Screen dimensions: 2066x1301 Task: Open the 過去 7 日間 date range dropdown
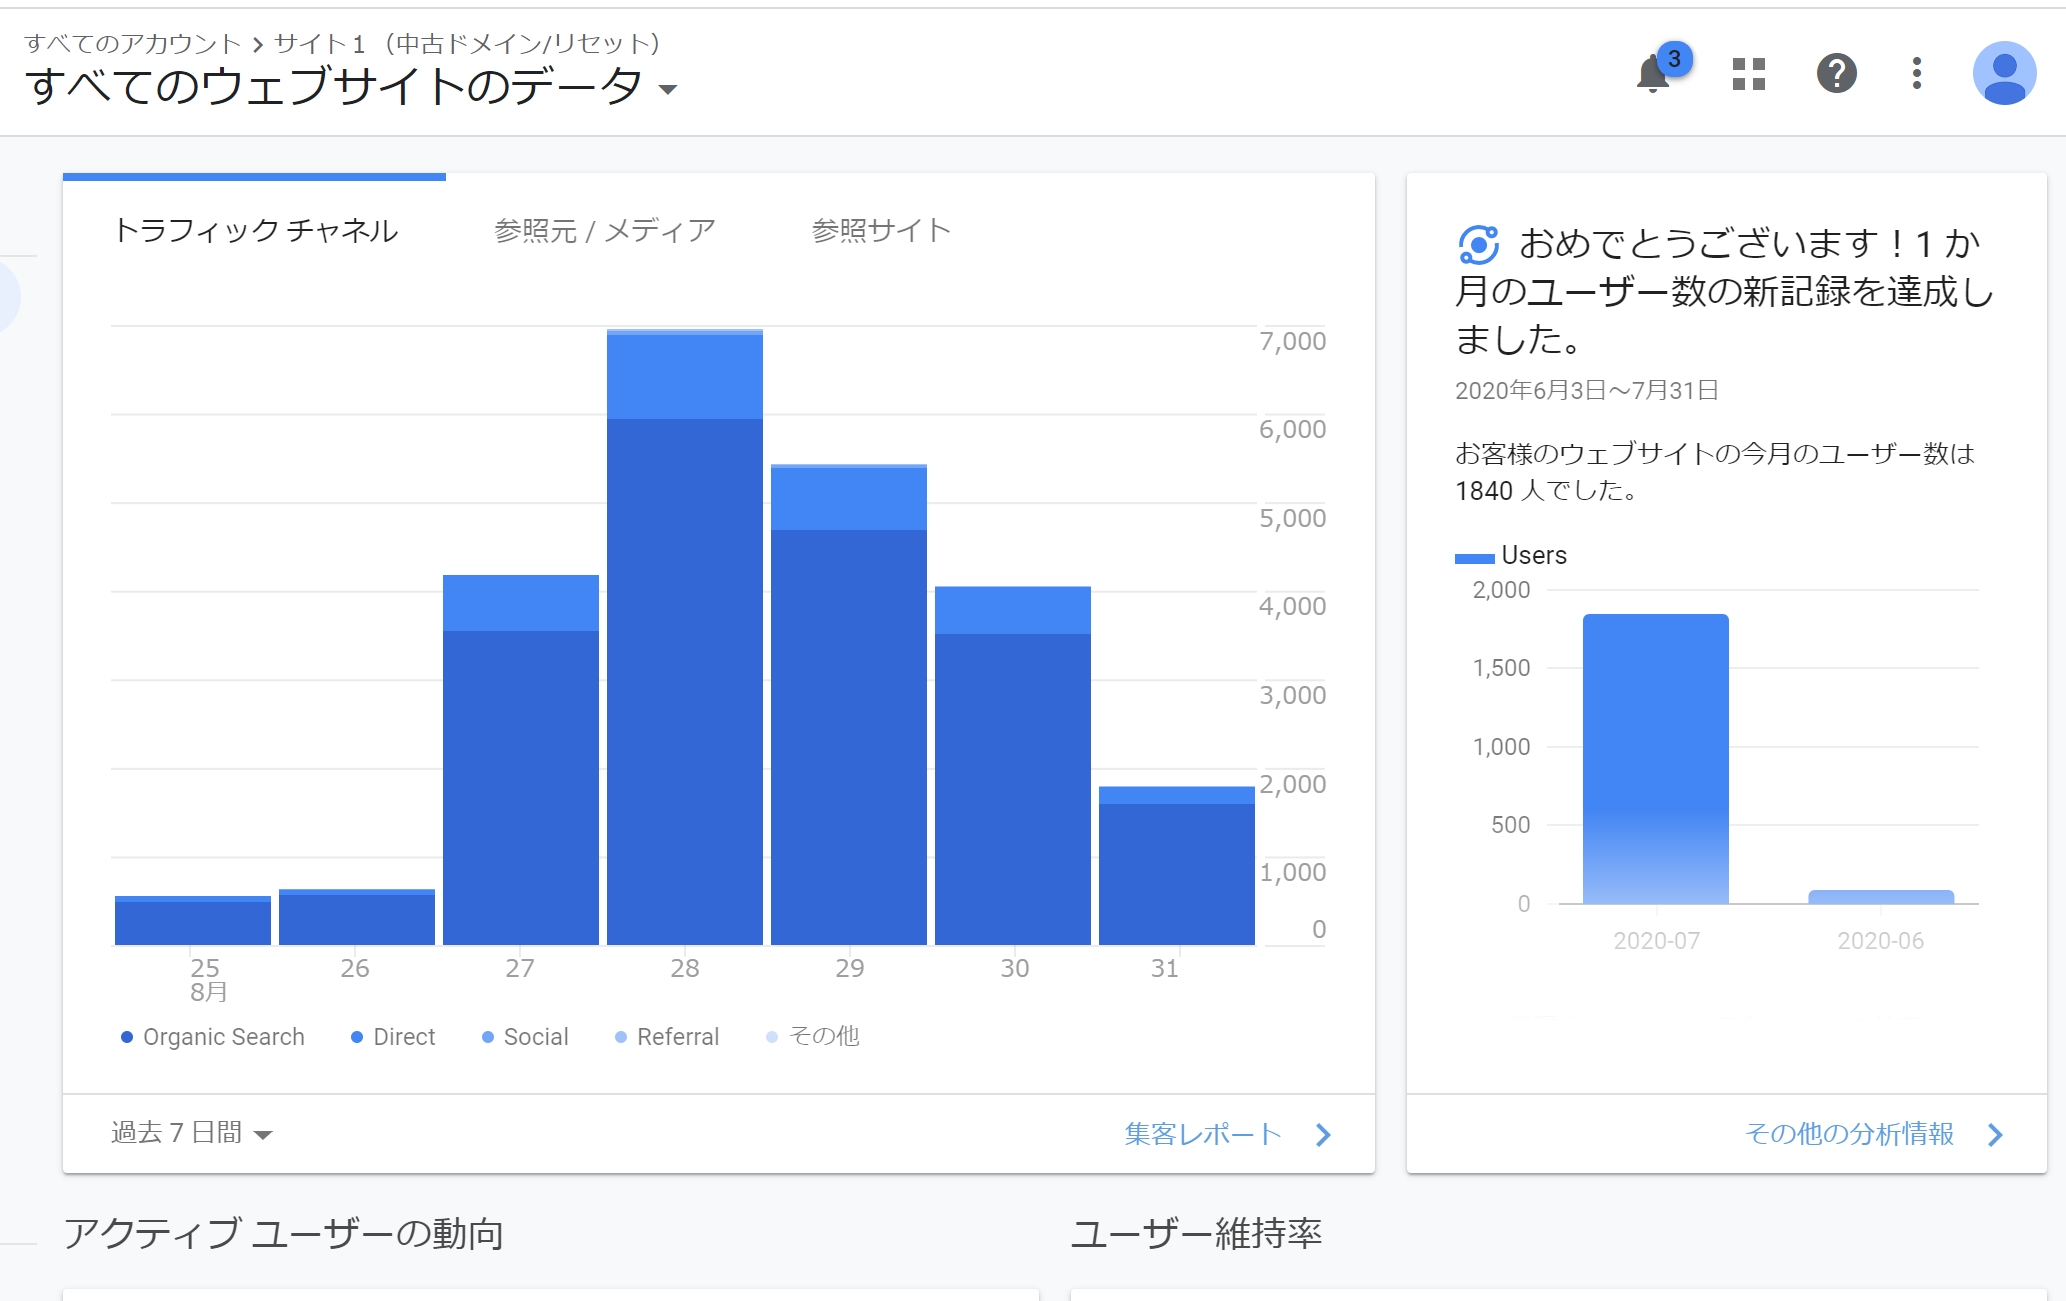(191, 1133)
